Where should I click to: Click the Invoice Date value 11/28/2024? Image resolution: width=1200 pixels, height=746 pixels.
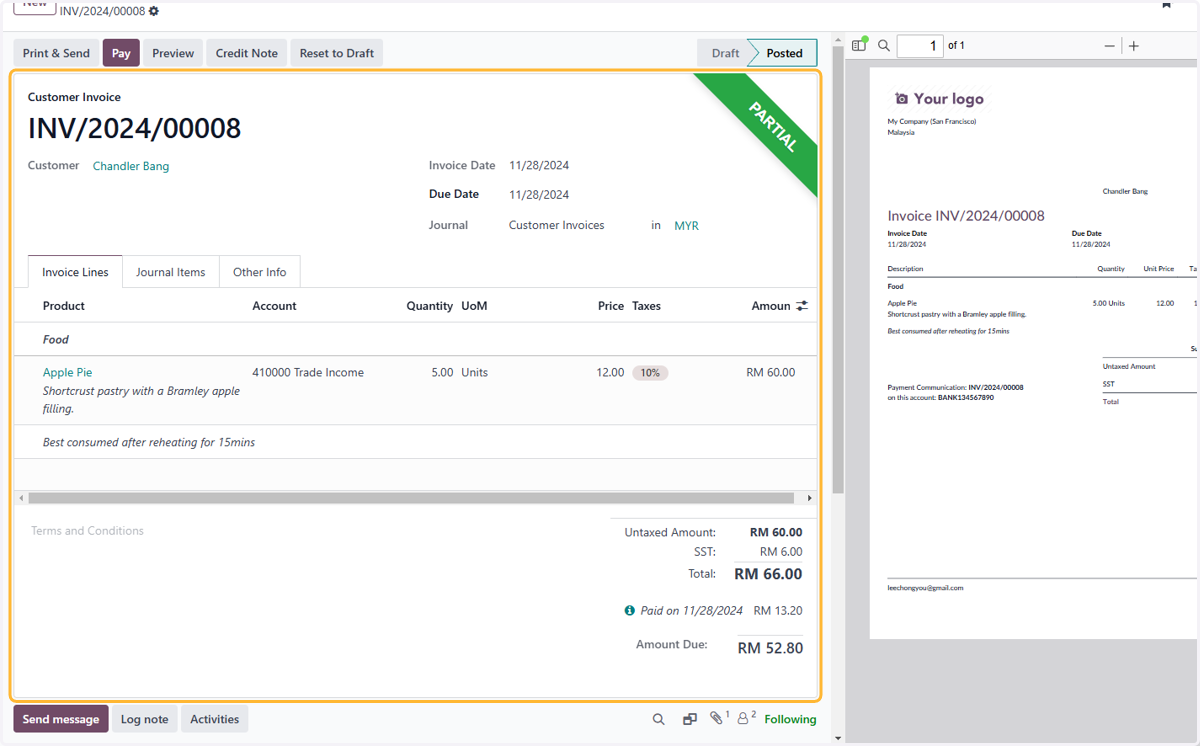point(539,166)
